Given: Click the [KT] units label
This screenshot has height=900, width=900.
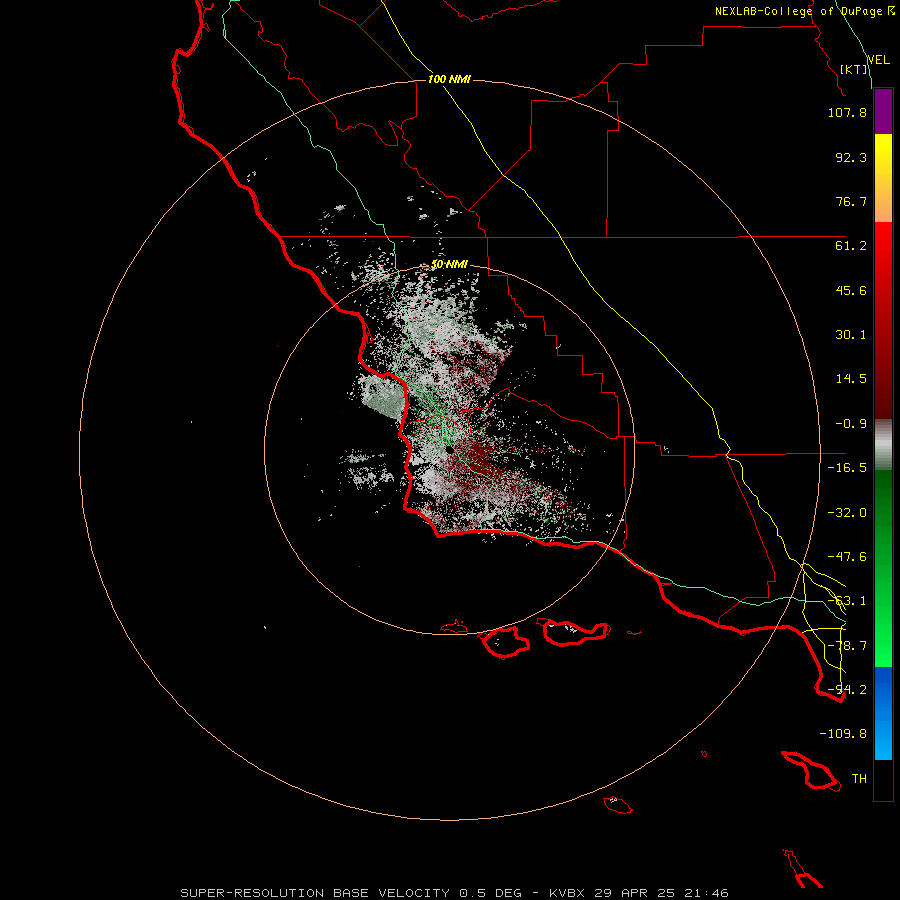Looking at the screenshot, I should pyautogui.click(x=854, y=69).
